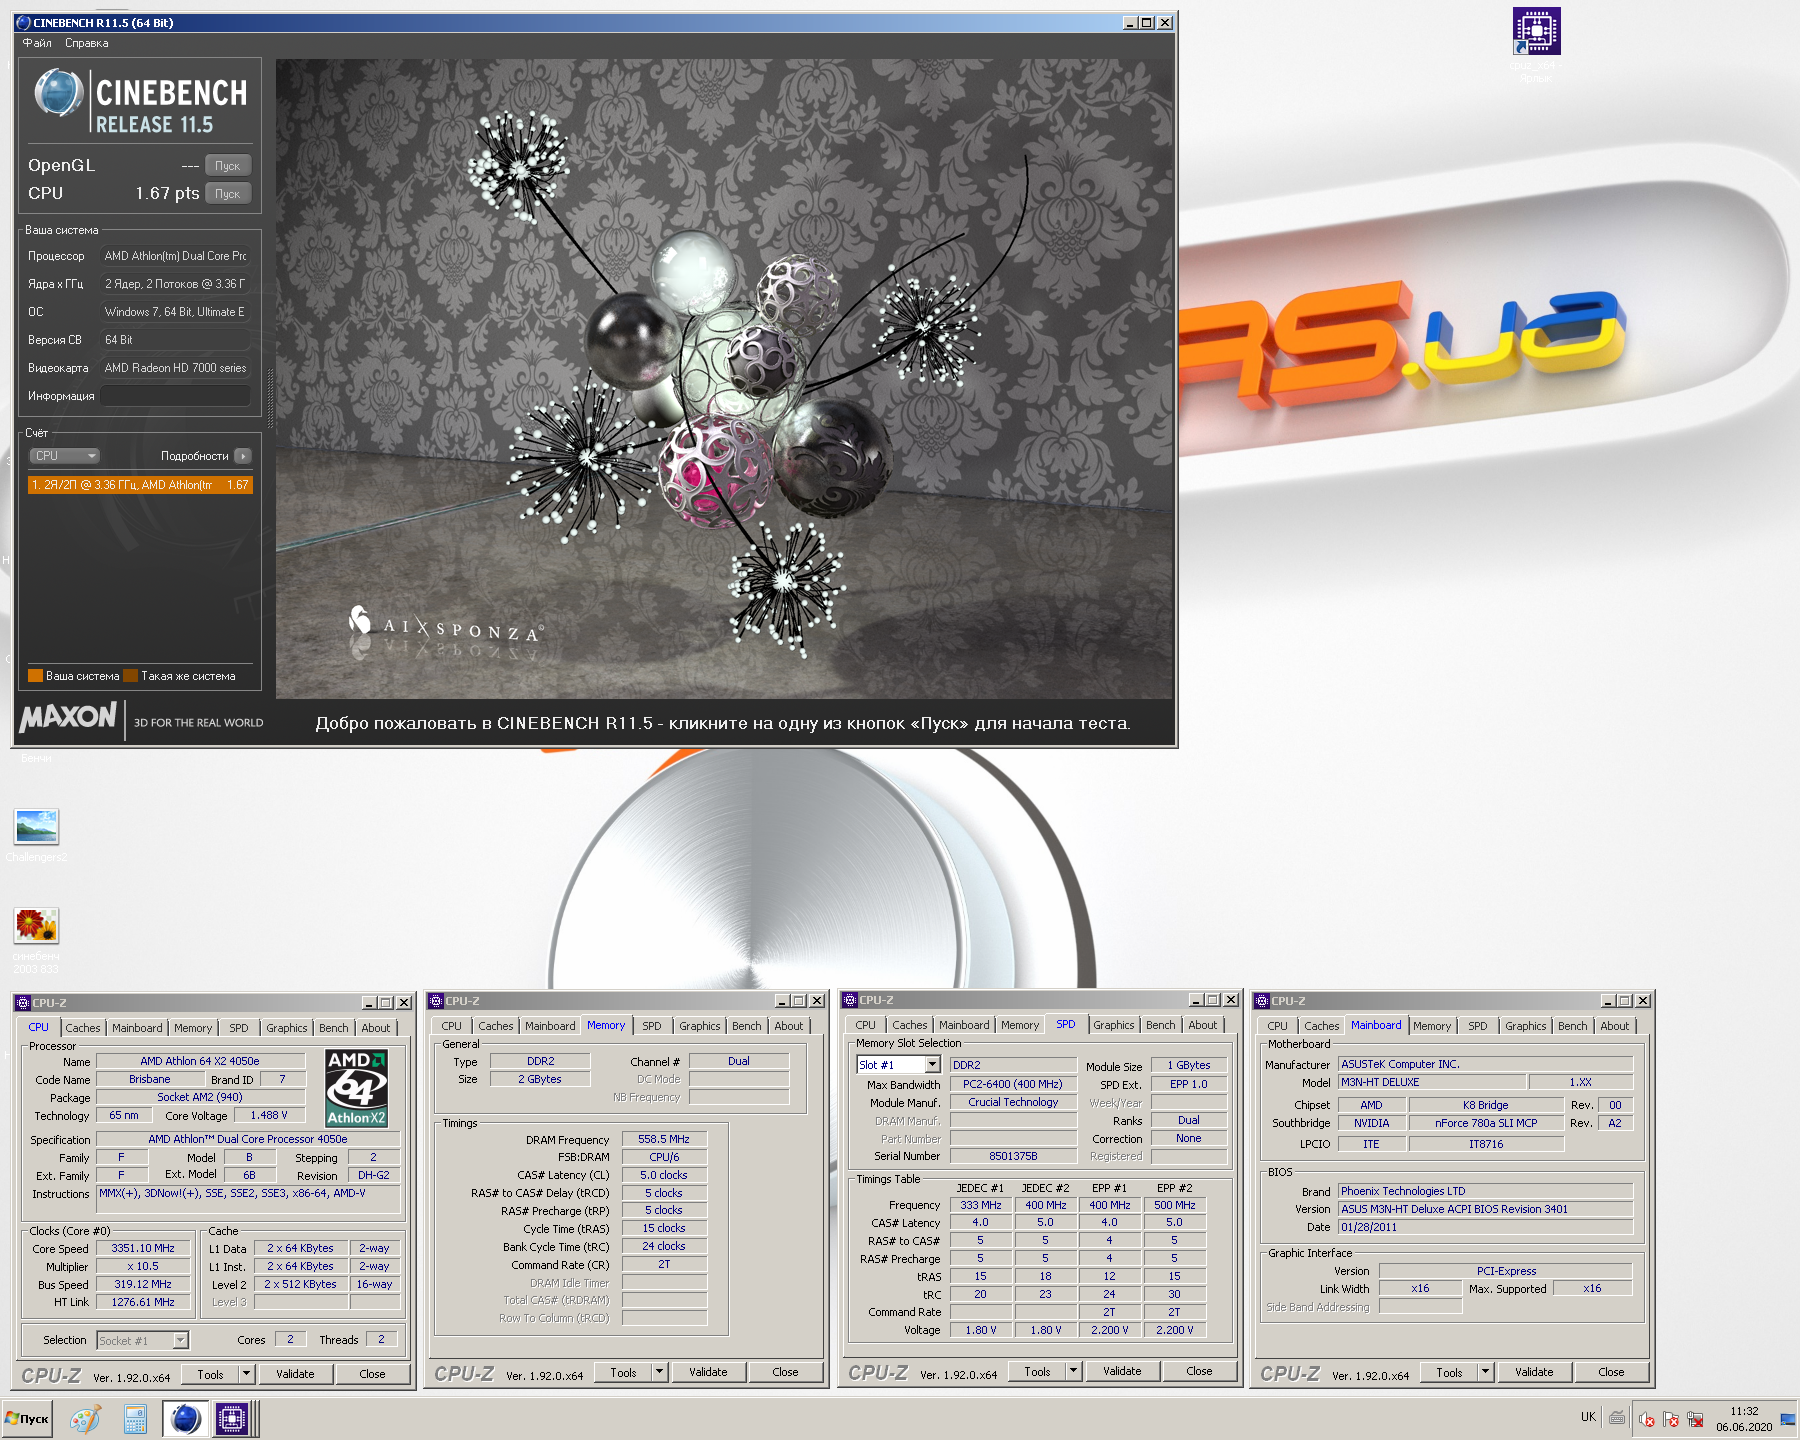Click the 11:32 clock in the system tray
Screen dimensions: 1800x1440
click(x=1744, y=1411)
